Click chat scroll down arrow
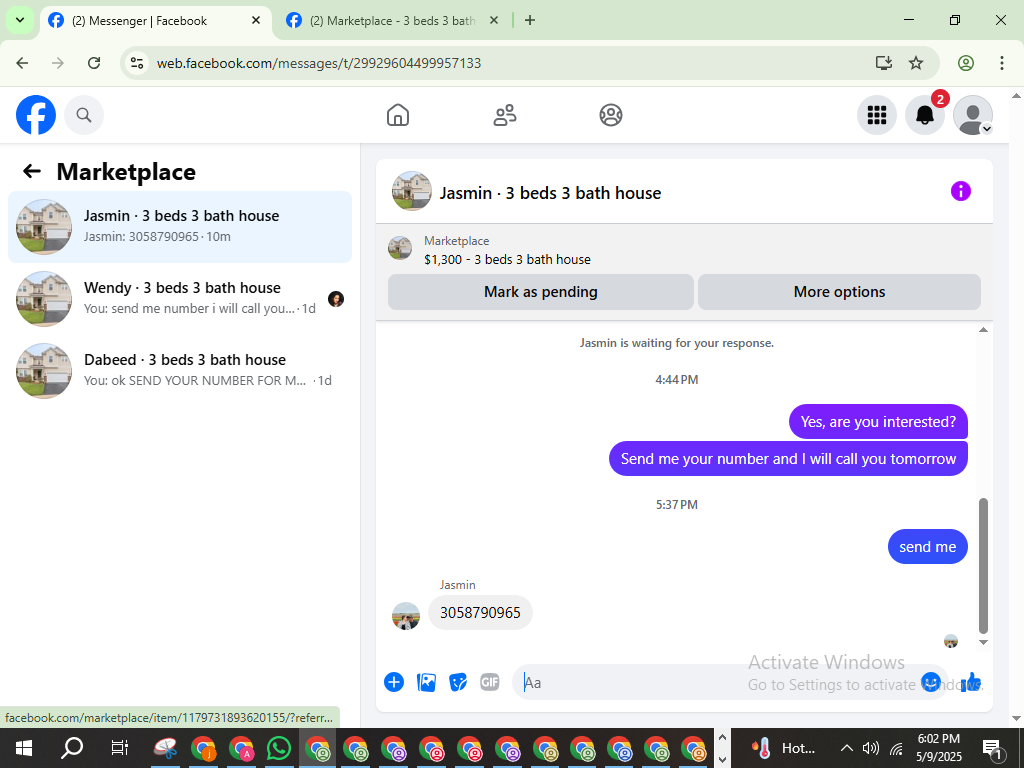This screenshot has height=768, width=1024. [984, 643]
